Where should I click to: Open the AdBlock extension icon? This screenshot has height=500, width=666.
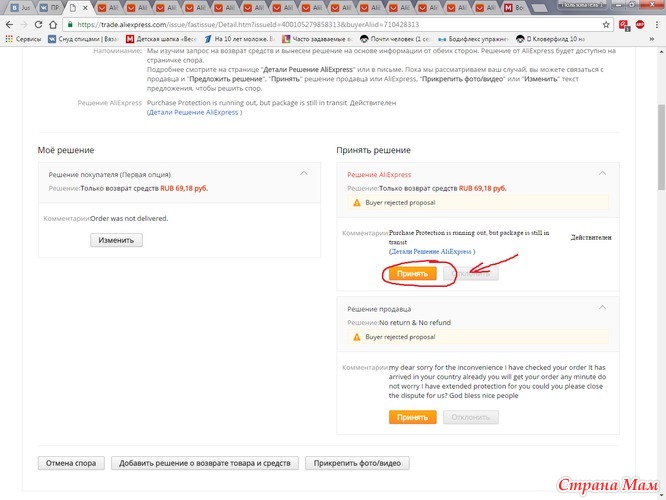[x=640, y=25]
